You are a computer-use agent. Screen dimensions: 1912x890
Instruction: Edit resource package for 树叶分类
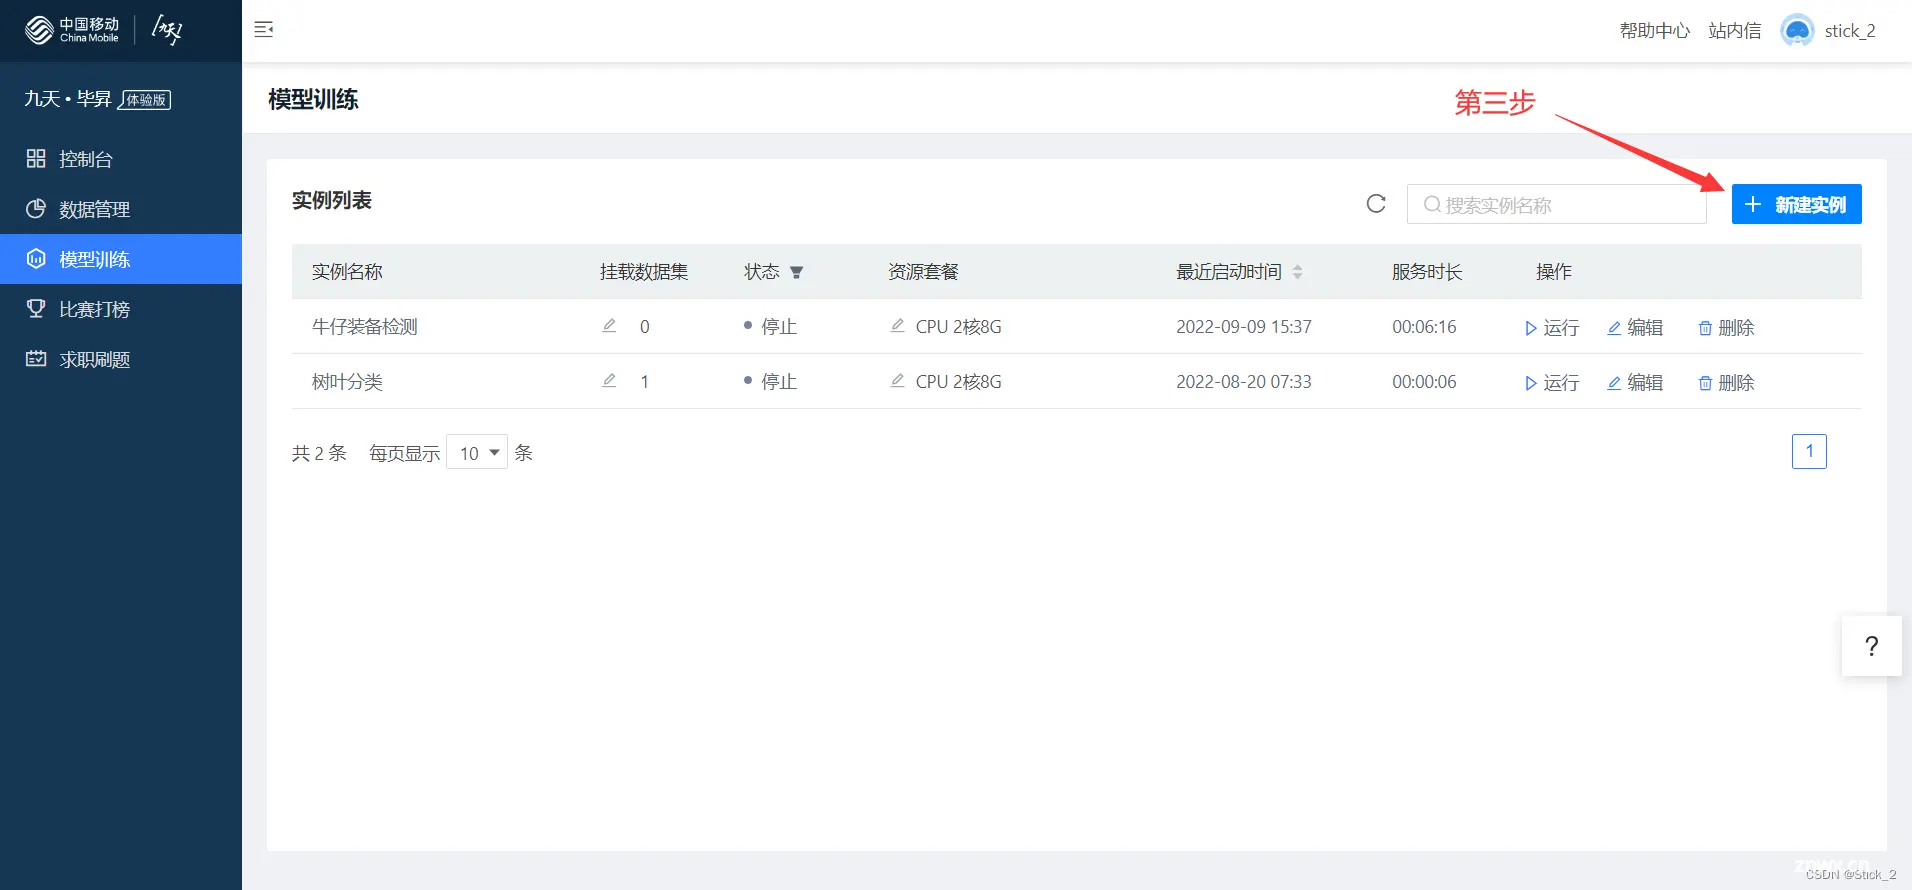pos(897,381)
